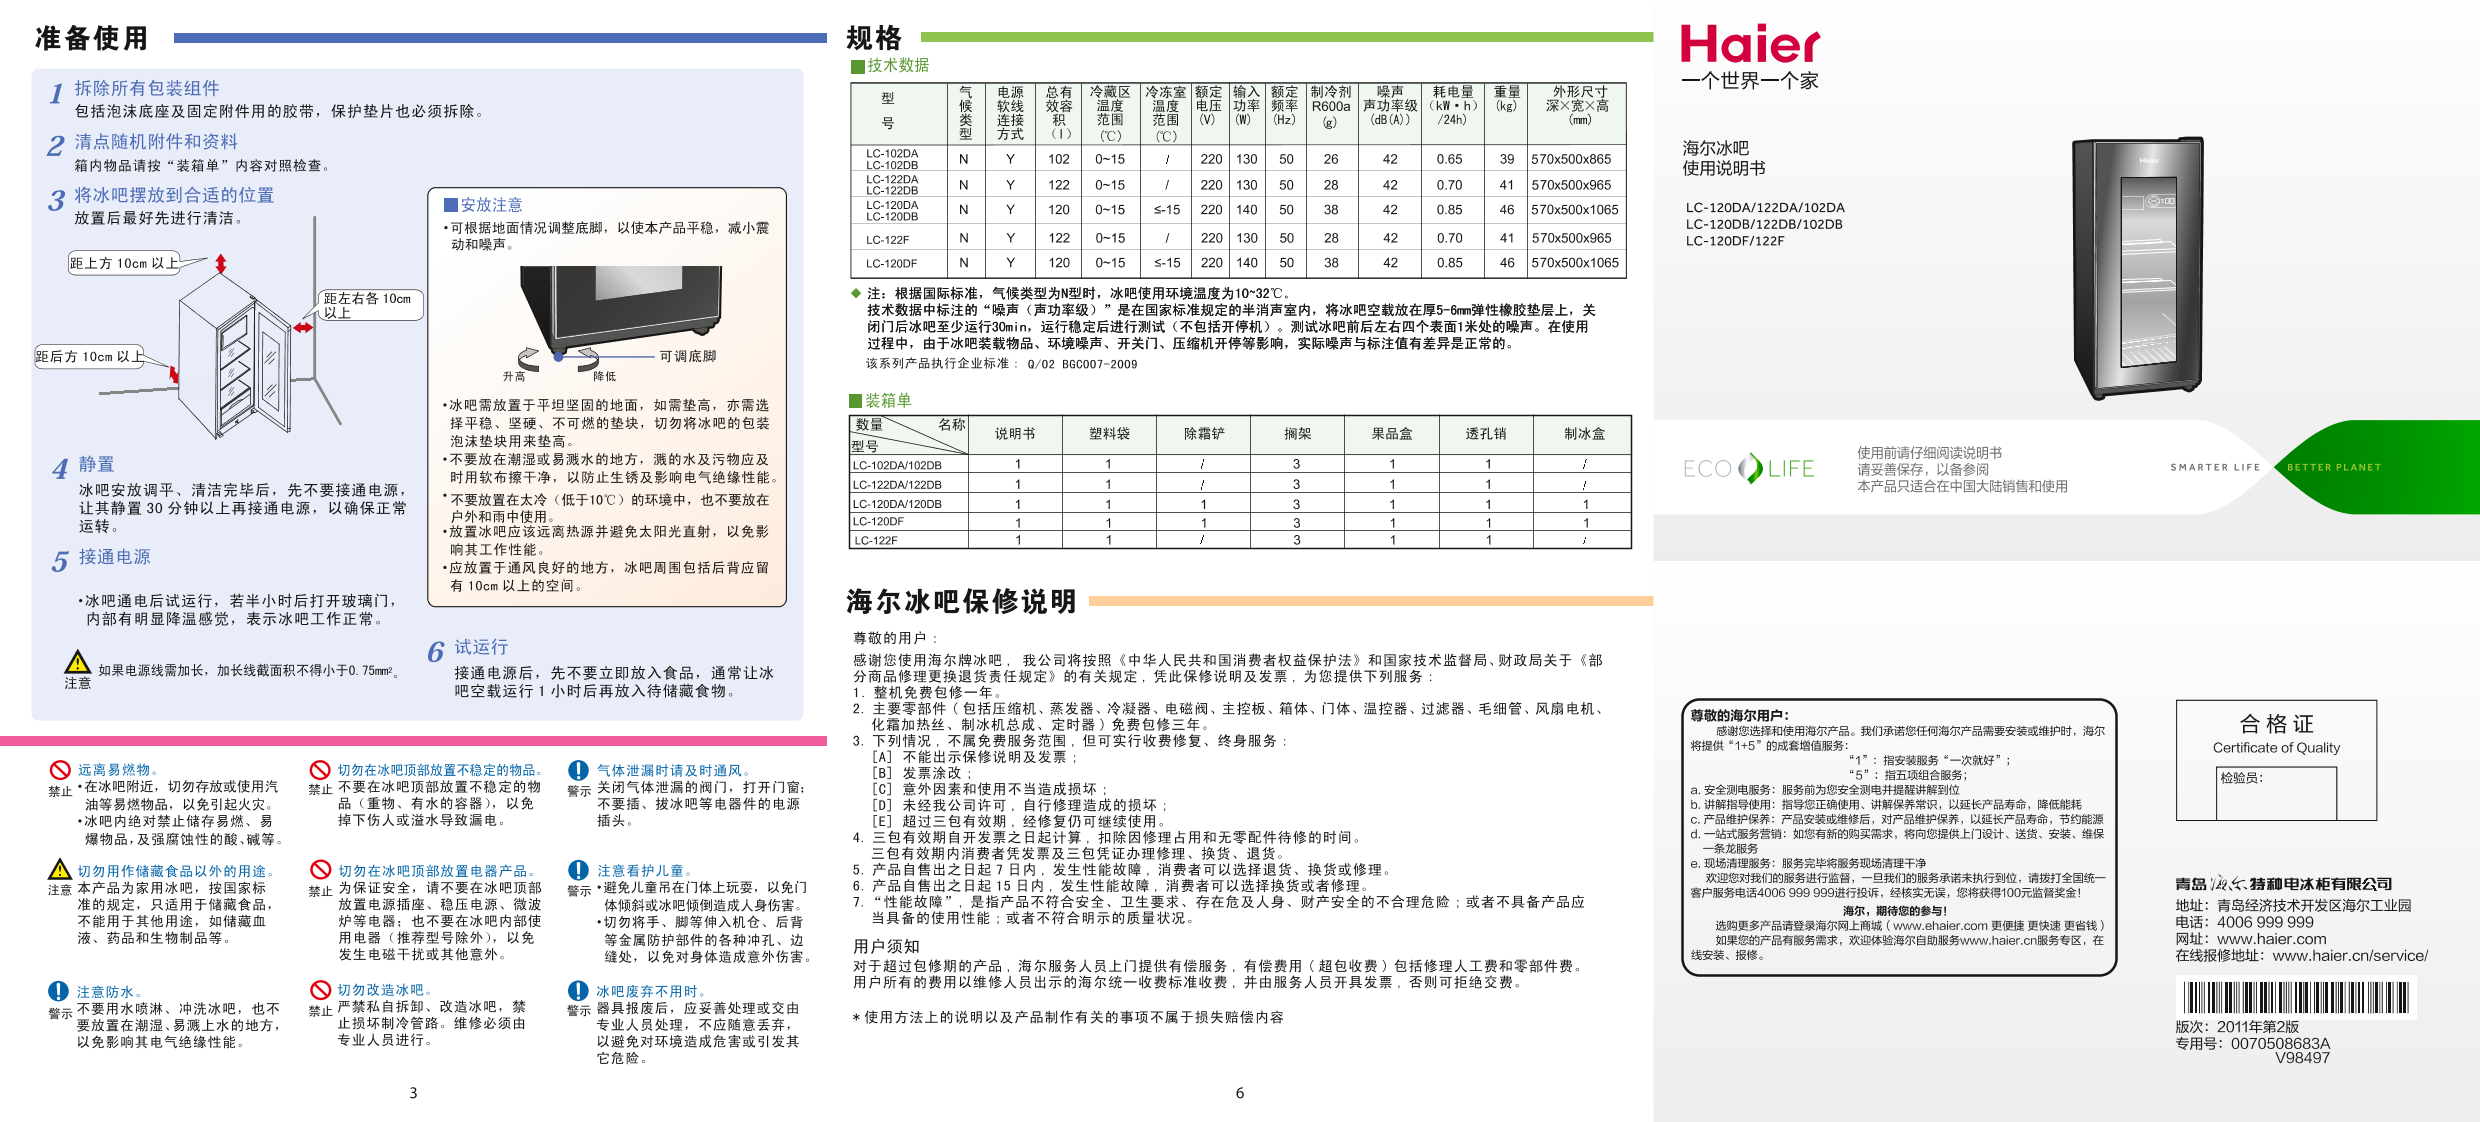Click the 接通电源 step title

coord(114,557)
